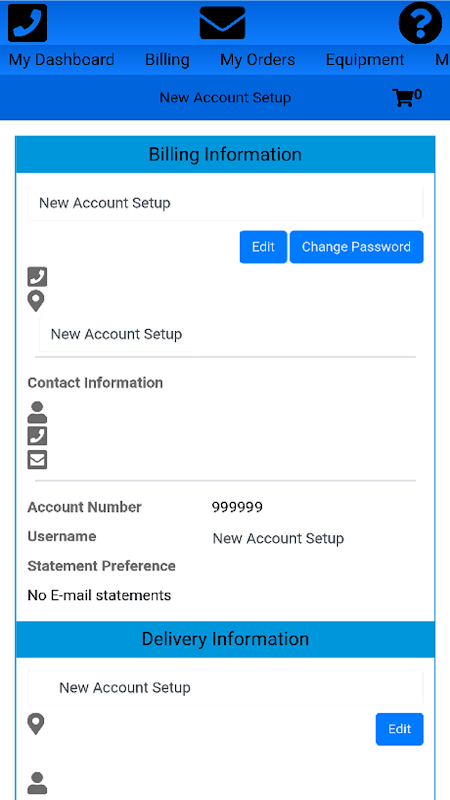Click the contact phone icon under Contact Information
The height and width of the screenshot is (800, 450).
pos(37,436)
